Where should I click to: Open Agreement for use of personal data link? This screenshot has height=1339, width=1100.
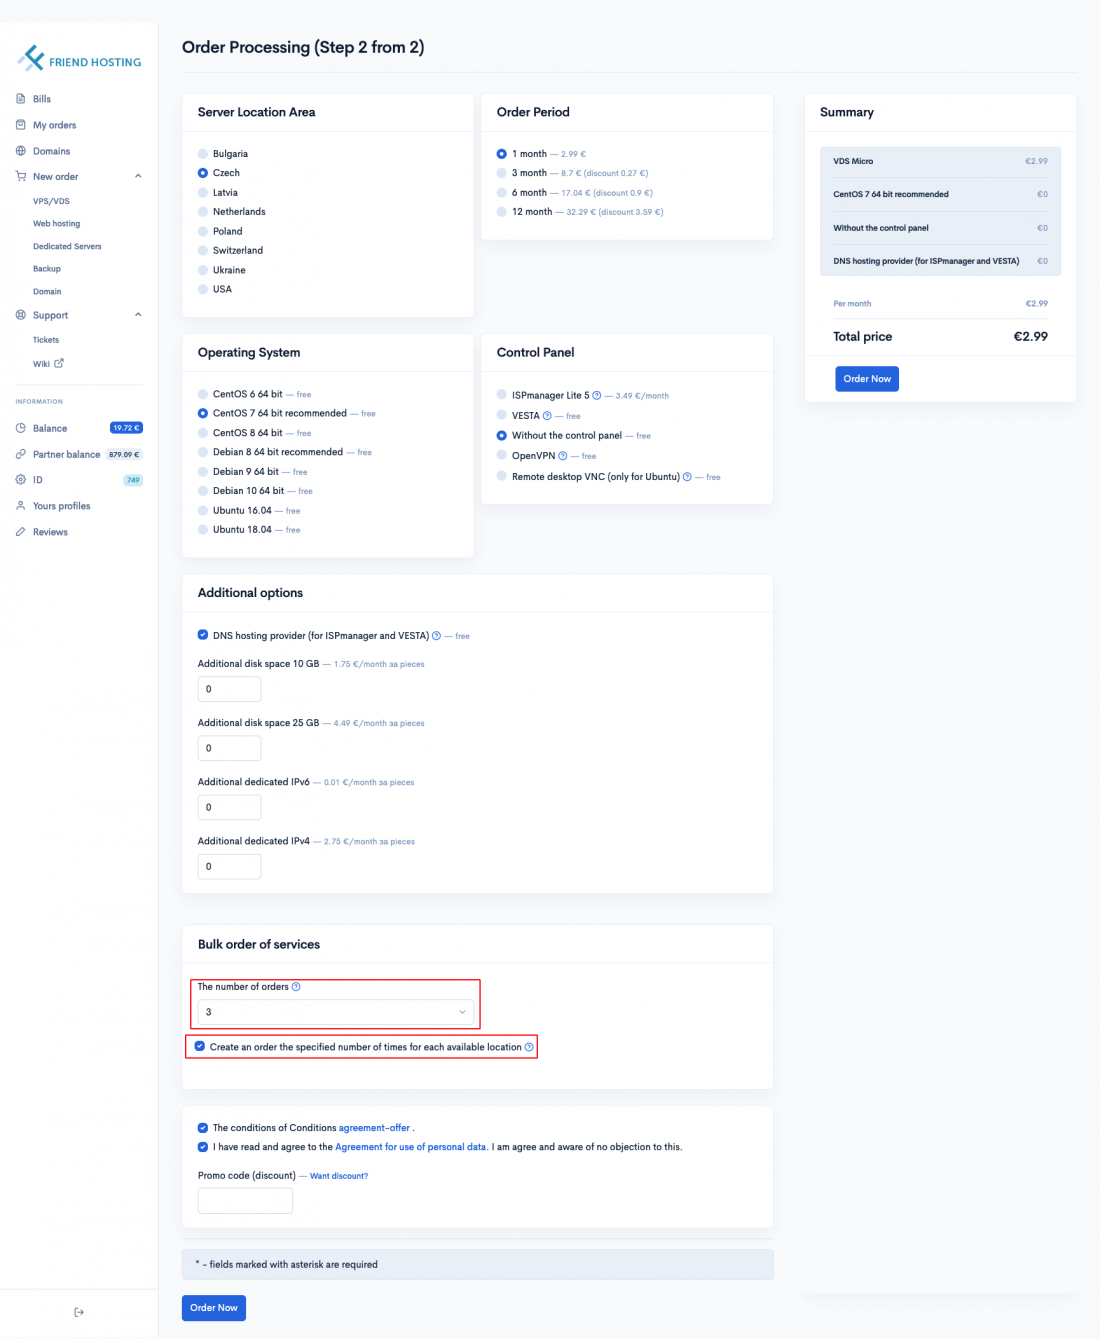pyautogui.click(x=411, y=1147)
